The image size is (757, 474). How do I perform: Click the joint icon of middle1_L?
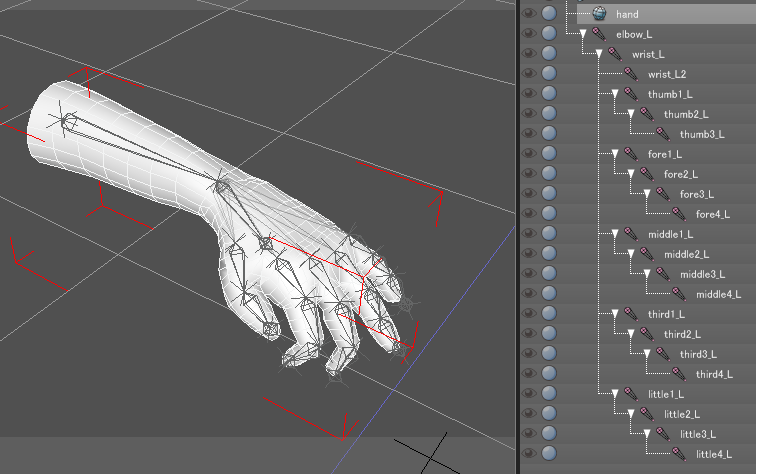[x=631, y=234]
